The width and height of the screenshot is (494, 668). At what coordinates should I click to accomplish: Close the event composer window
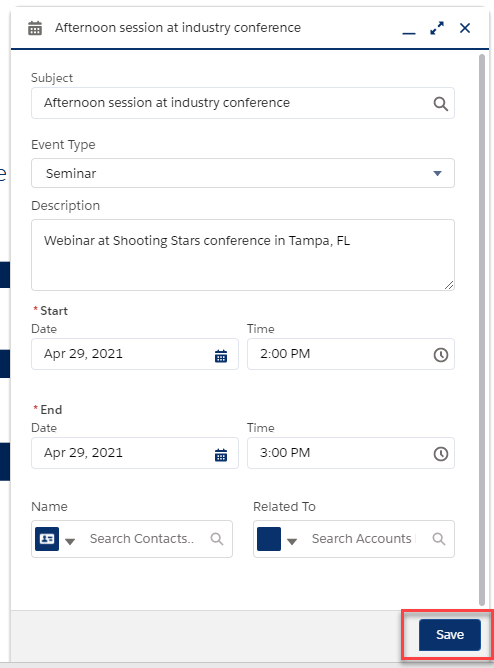[x=465, y=28]
